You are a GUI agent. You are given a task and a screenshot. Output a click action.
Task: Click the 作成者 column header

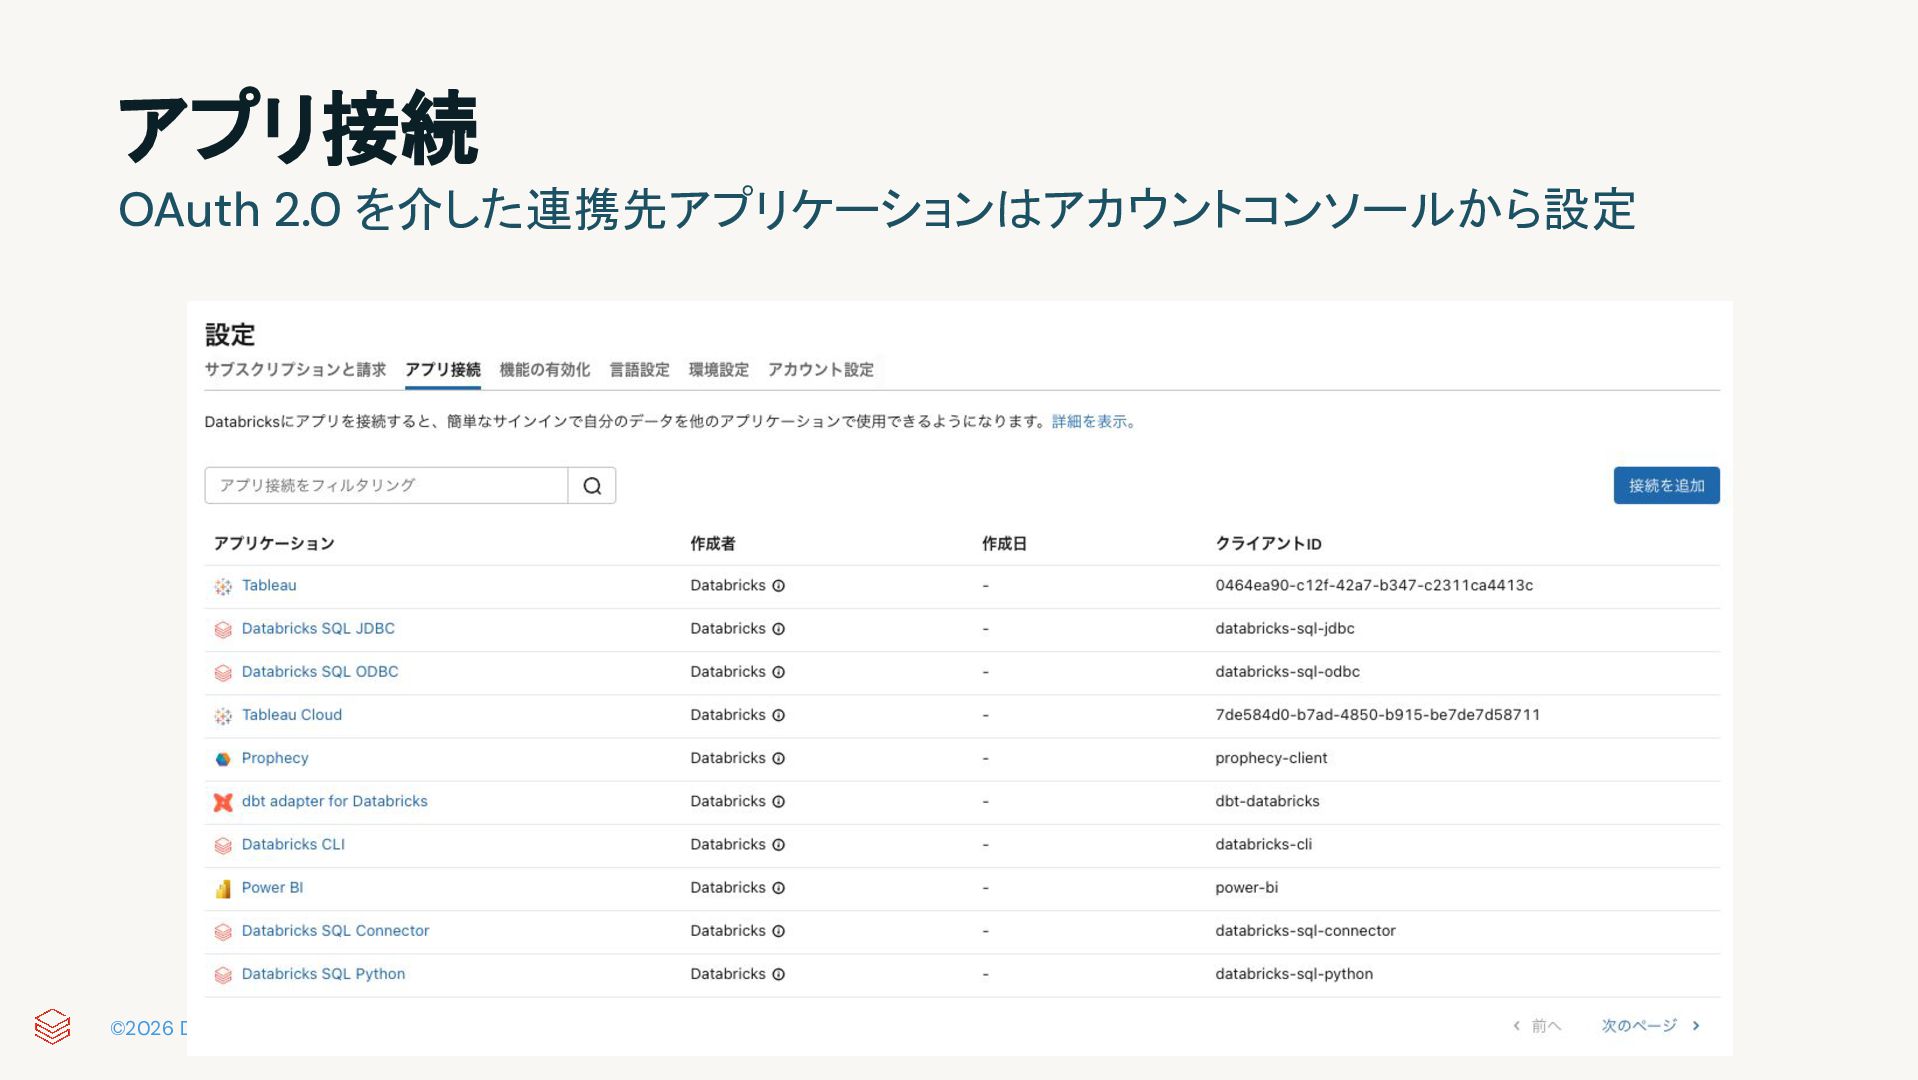pyautogui.click(x=713, y=544)
